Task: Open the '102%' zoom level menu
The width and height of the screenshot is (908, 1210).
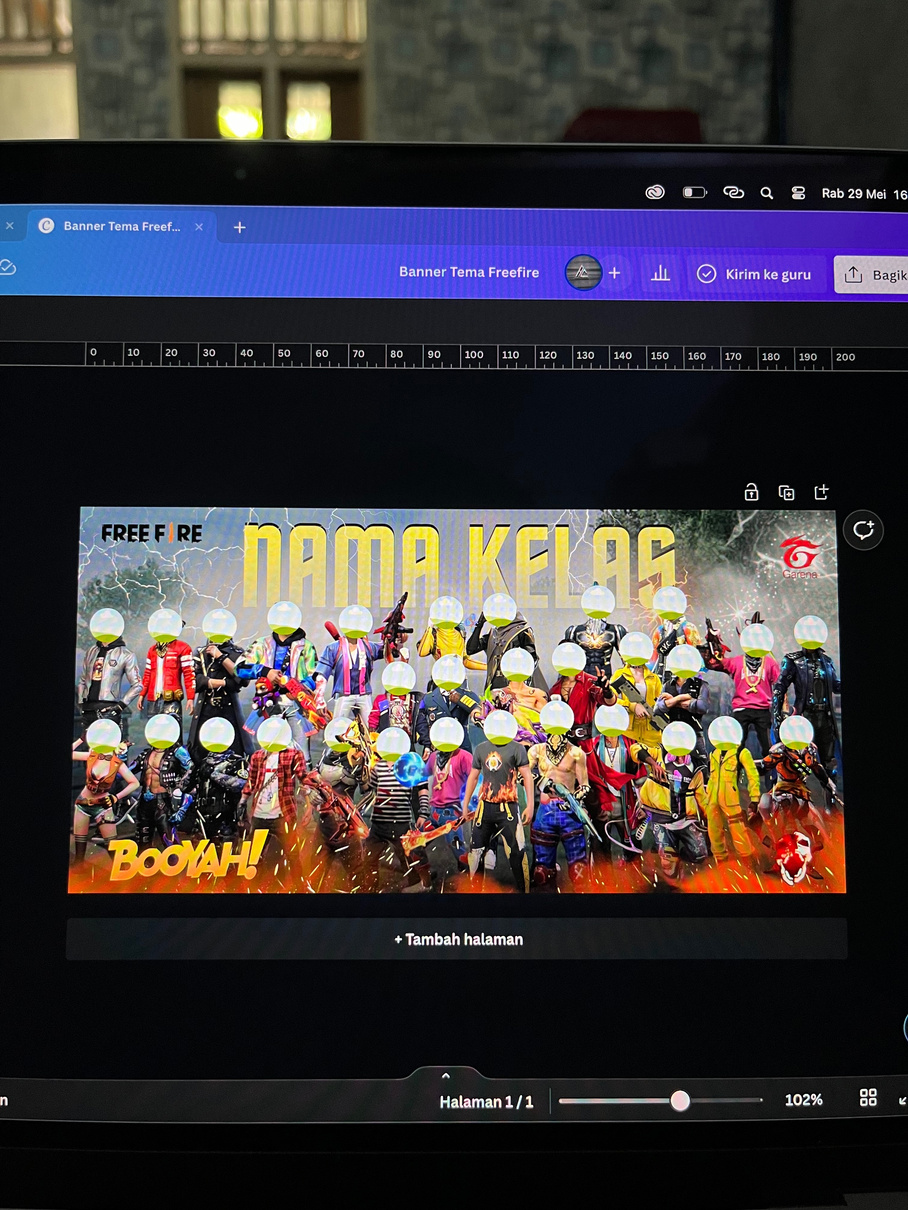Action: coord(803,1100)
